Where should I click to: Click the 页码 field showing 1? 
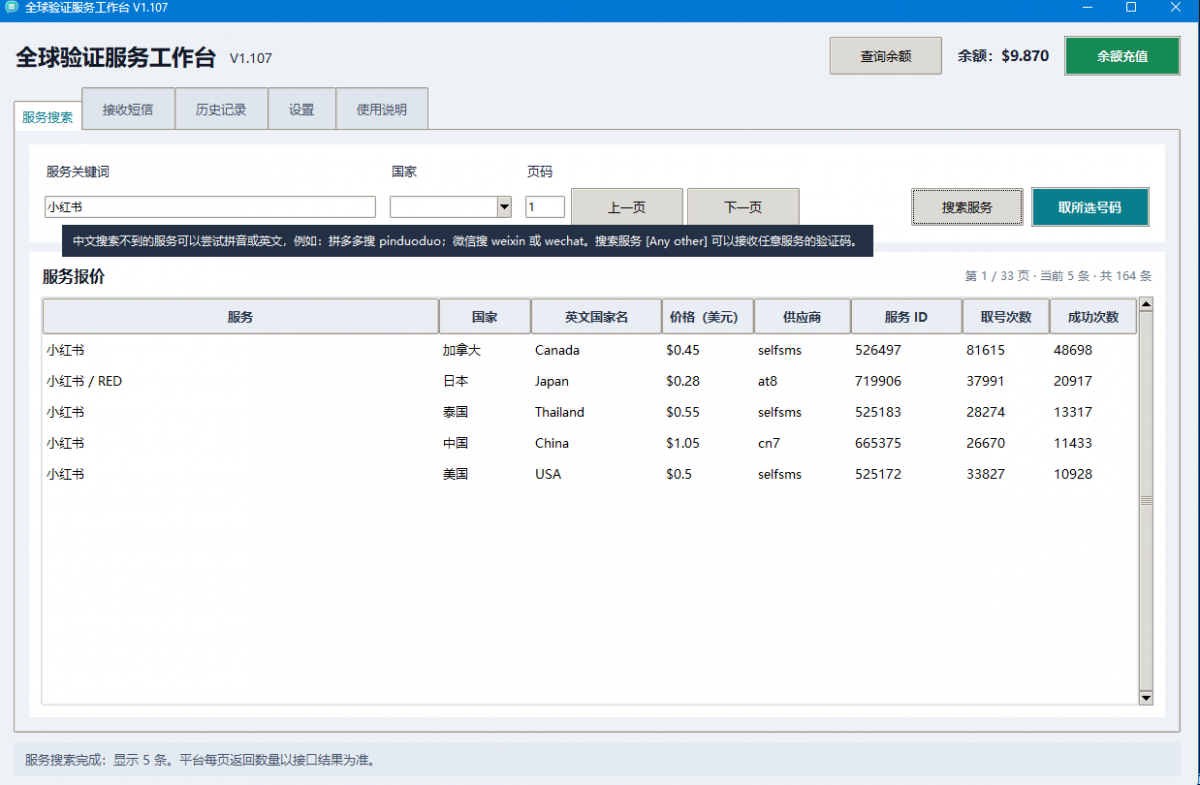click(x=545, y=207)
